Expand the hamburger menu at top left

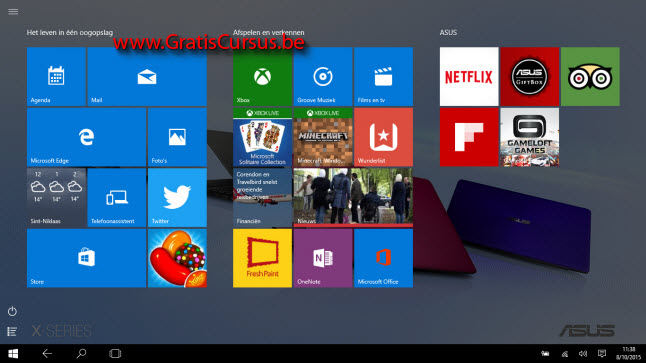pyautogui.click(x=13, y=12)
